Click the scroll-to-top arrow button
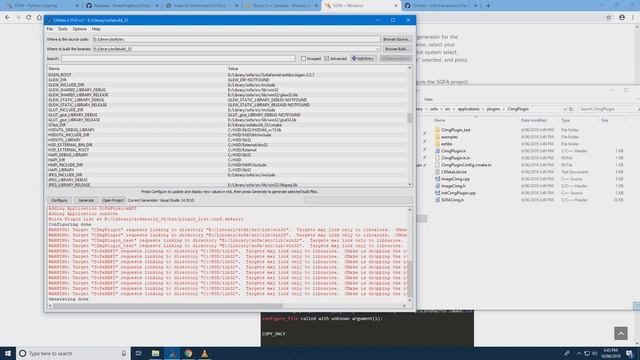Screen dimensions: 640x360 pos(621,333)
